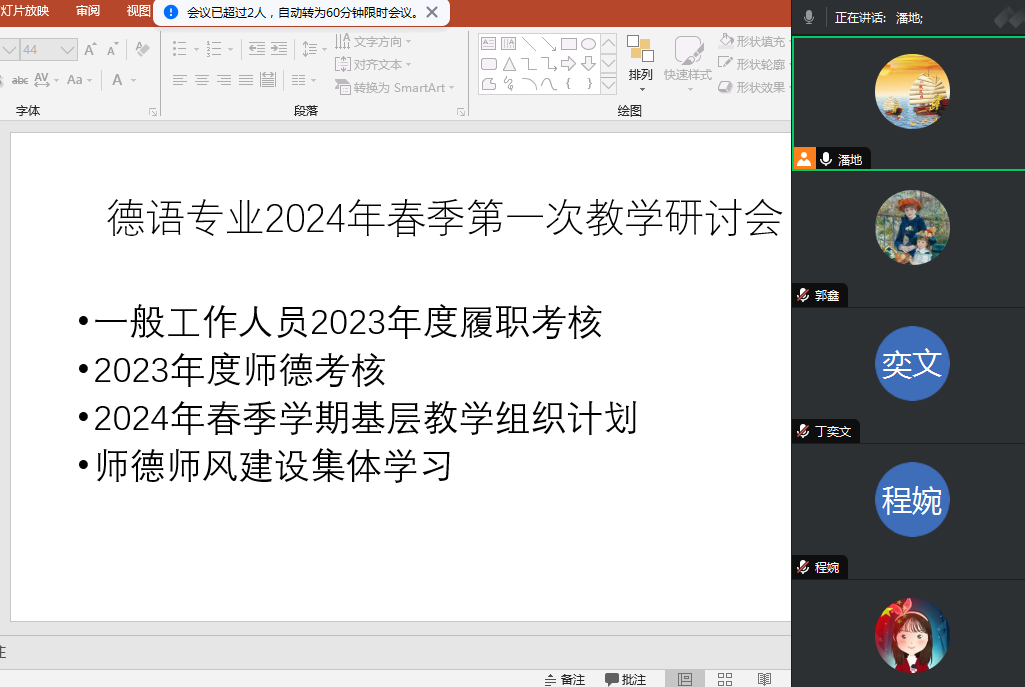This screenshot has height=687, width=1025.
Task: Click the clear formatting eraser icon
Action: (x=142, y=49)
